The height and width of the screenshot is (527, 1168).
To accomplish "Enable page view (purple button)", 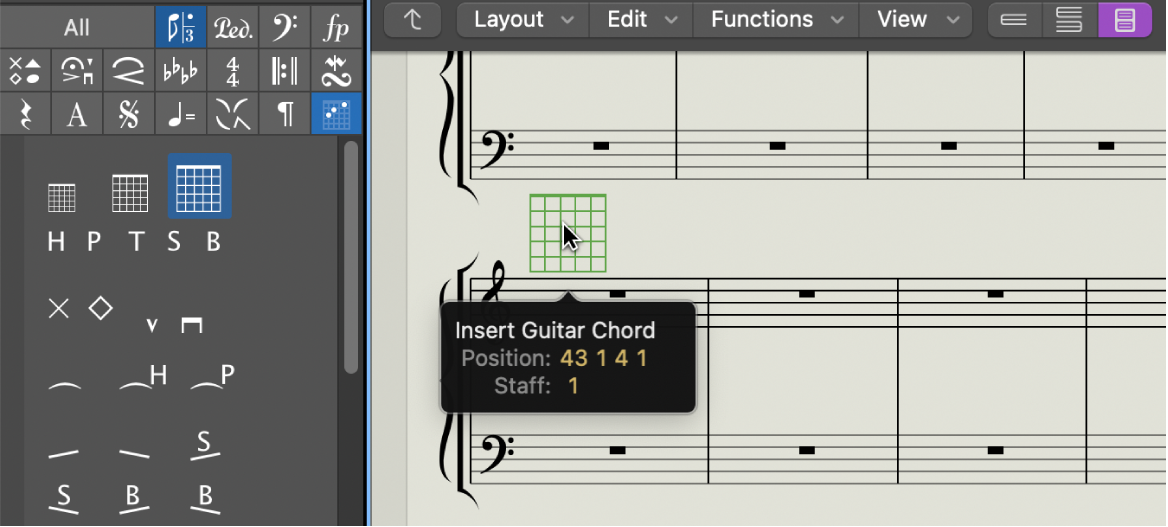I will click(x=1125, y=19).
